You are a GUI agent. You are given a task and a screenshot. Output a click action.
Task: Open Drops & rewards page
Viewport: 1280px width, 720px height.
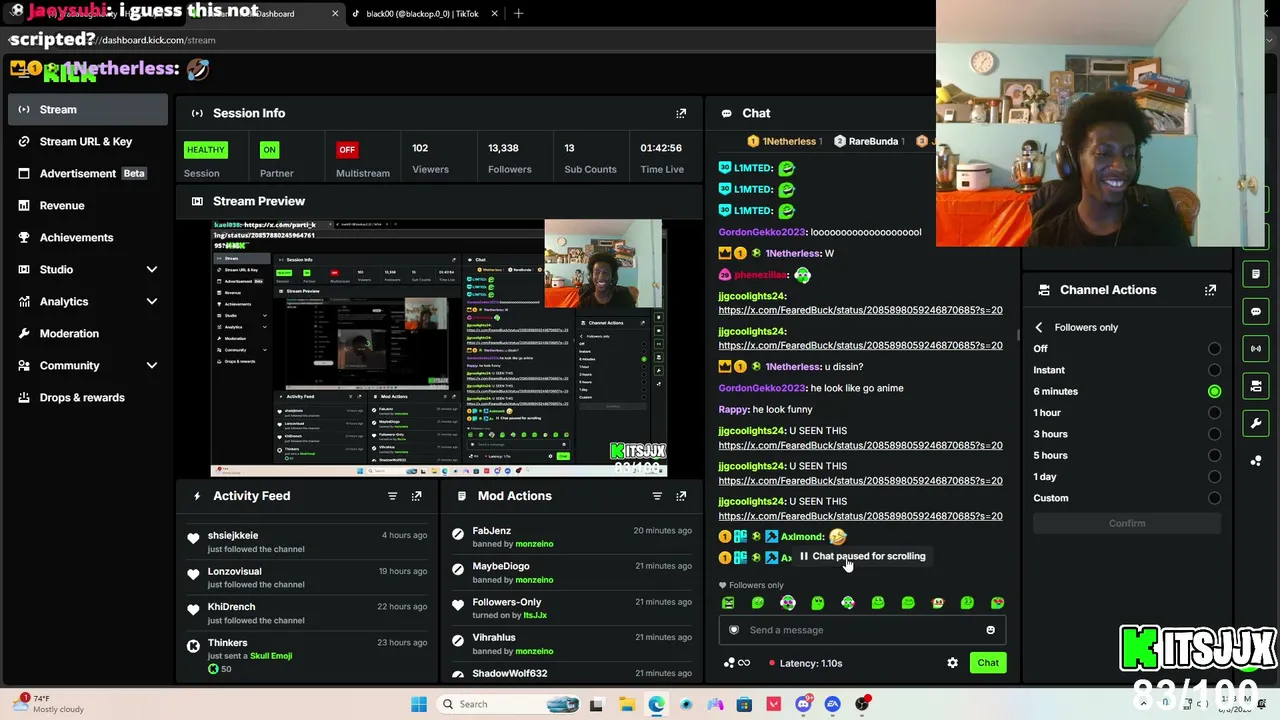(88, 397)
